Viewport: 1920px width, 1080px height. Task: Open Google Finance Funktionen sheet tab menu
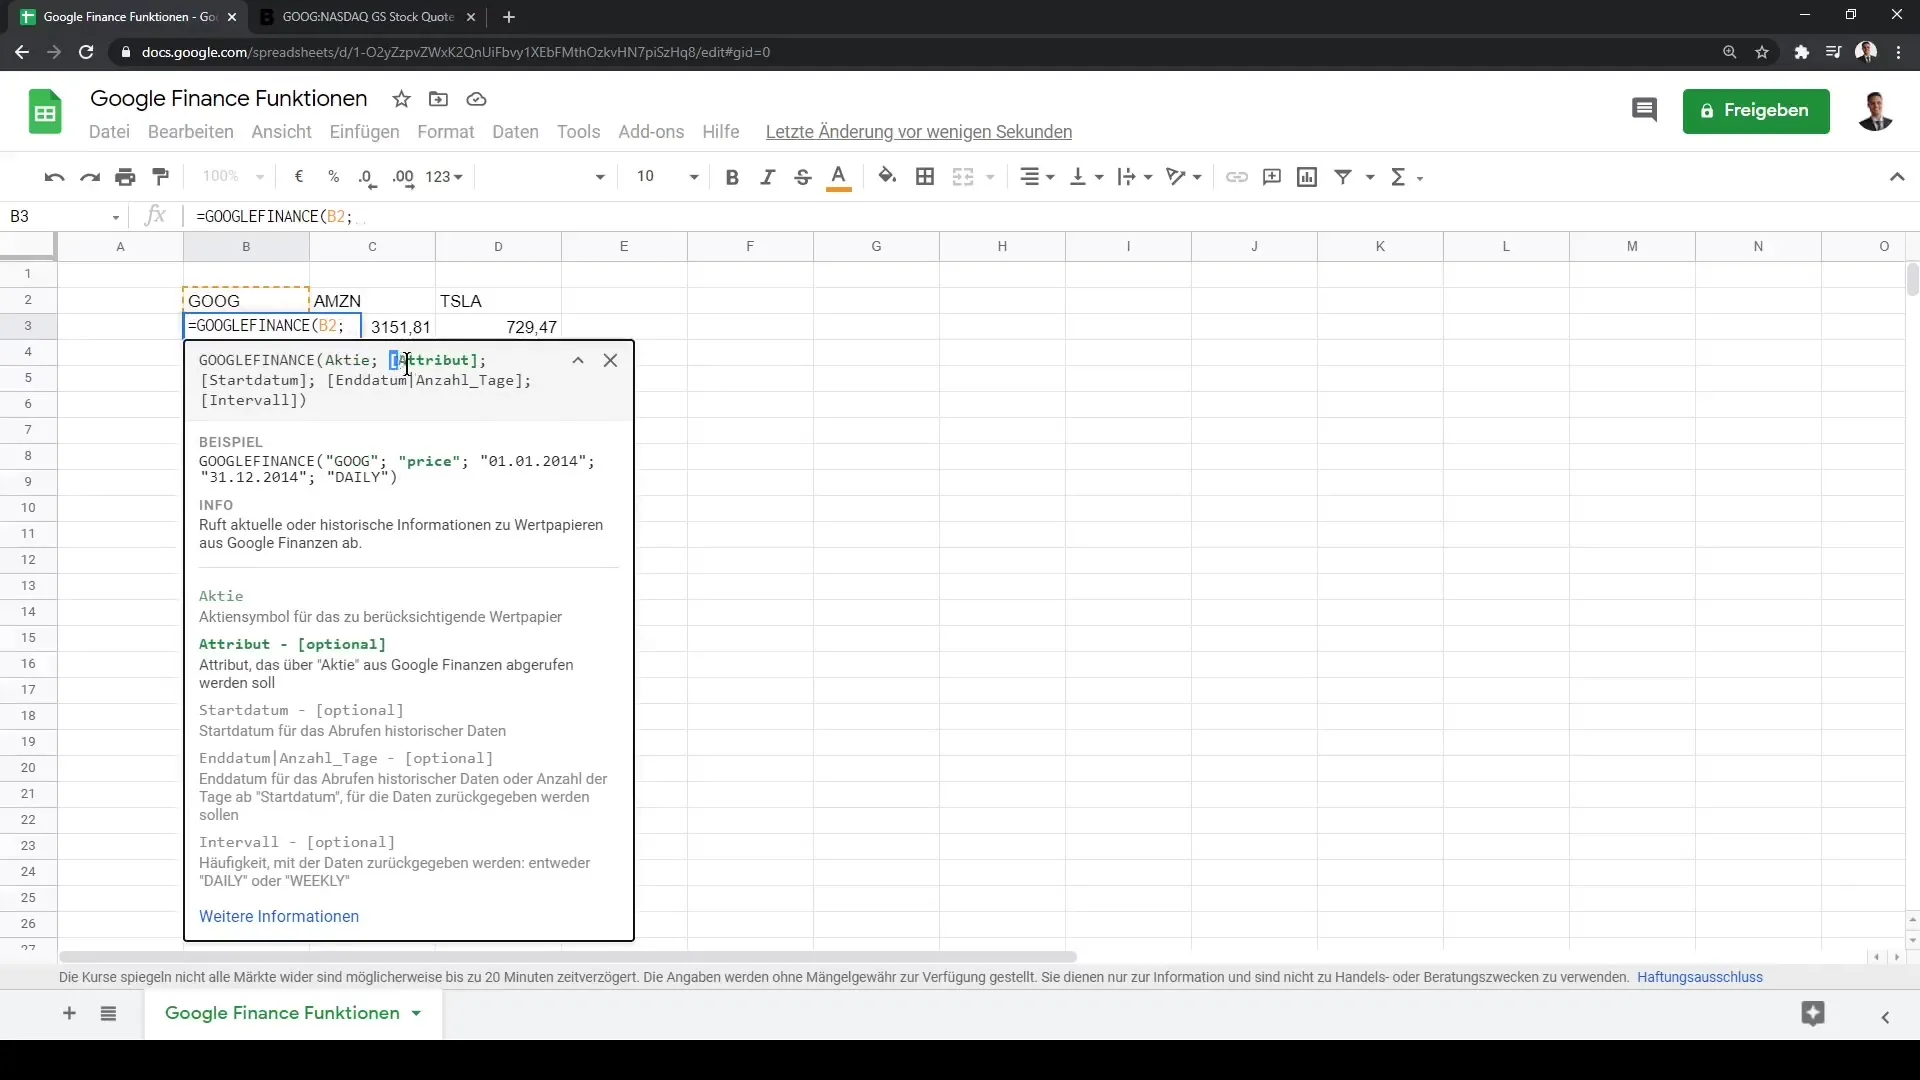[x=416, y=1014]
